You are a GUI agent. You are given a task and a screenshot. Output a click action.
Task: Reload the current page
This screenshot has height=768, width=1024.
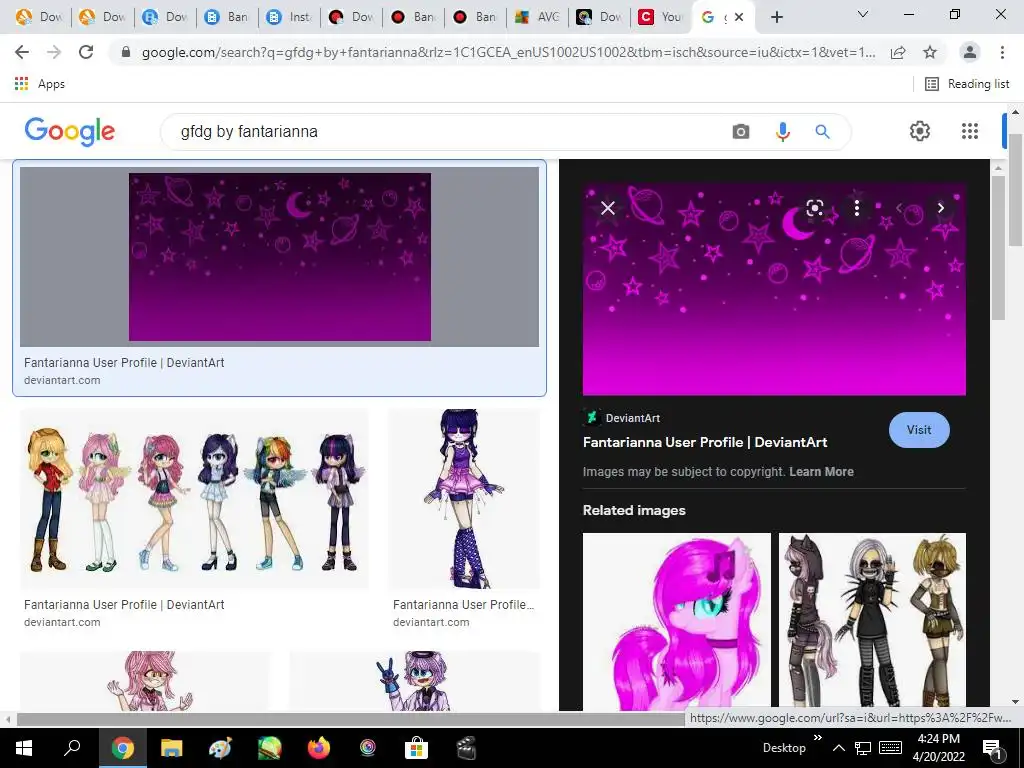(86, 52)
